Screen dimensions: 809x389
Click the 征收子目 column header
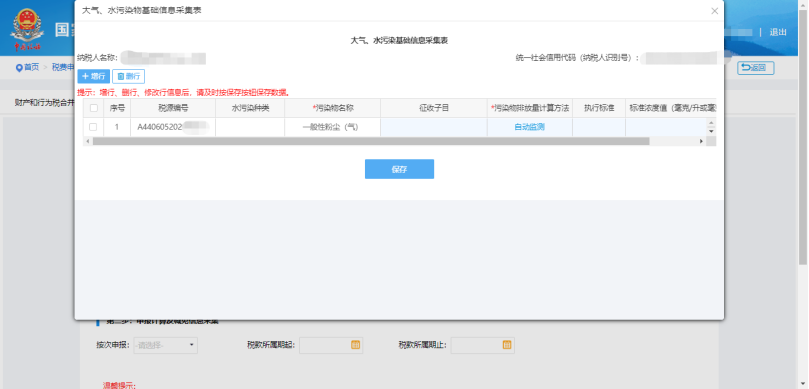point(433,108)
